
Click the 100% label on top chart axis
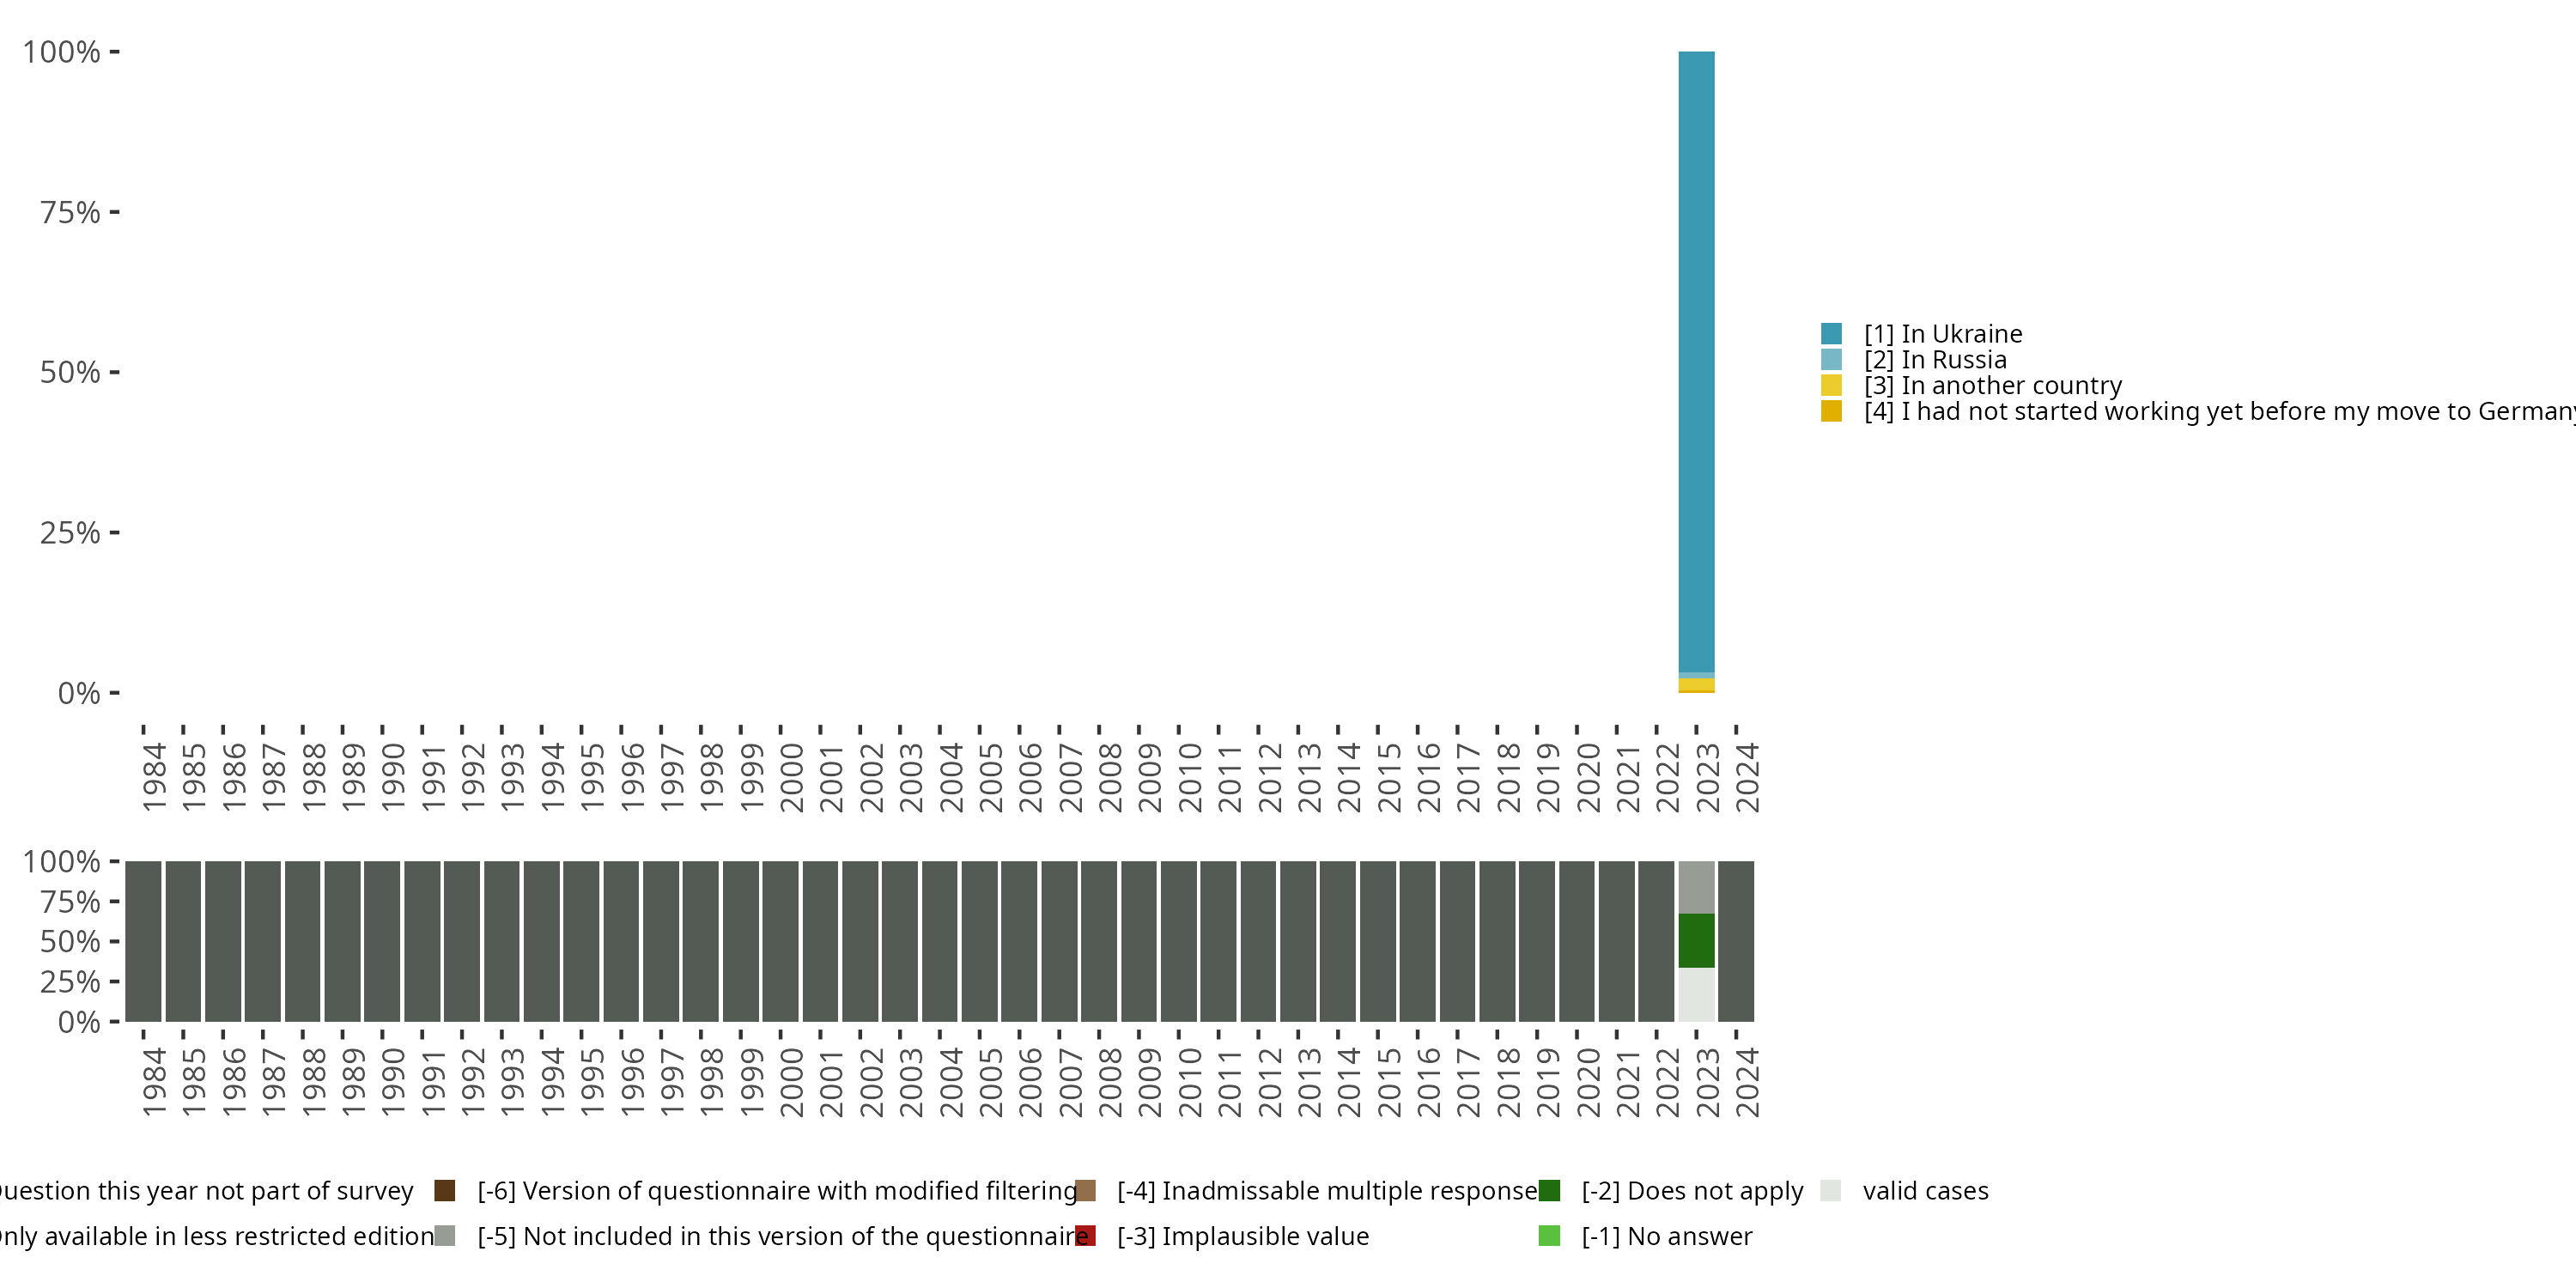point(62,52)
